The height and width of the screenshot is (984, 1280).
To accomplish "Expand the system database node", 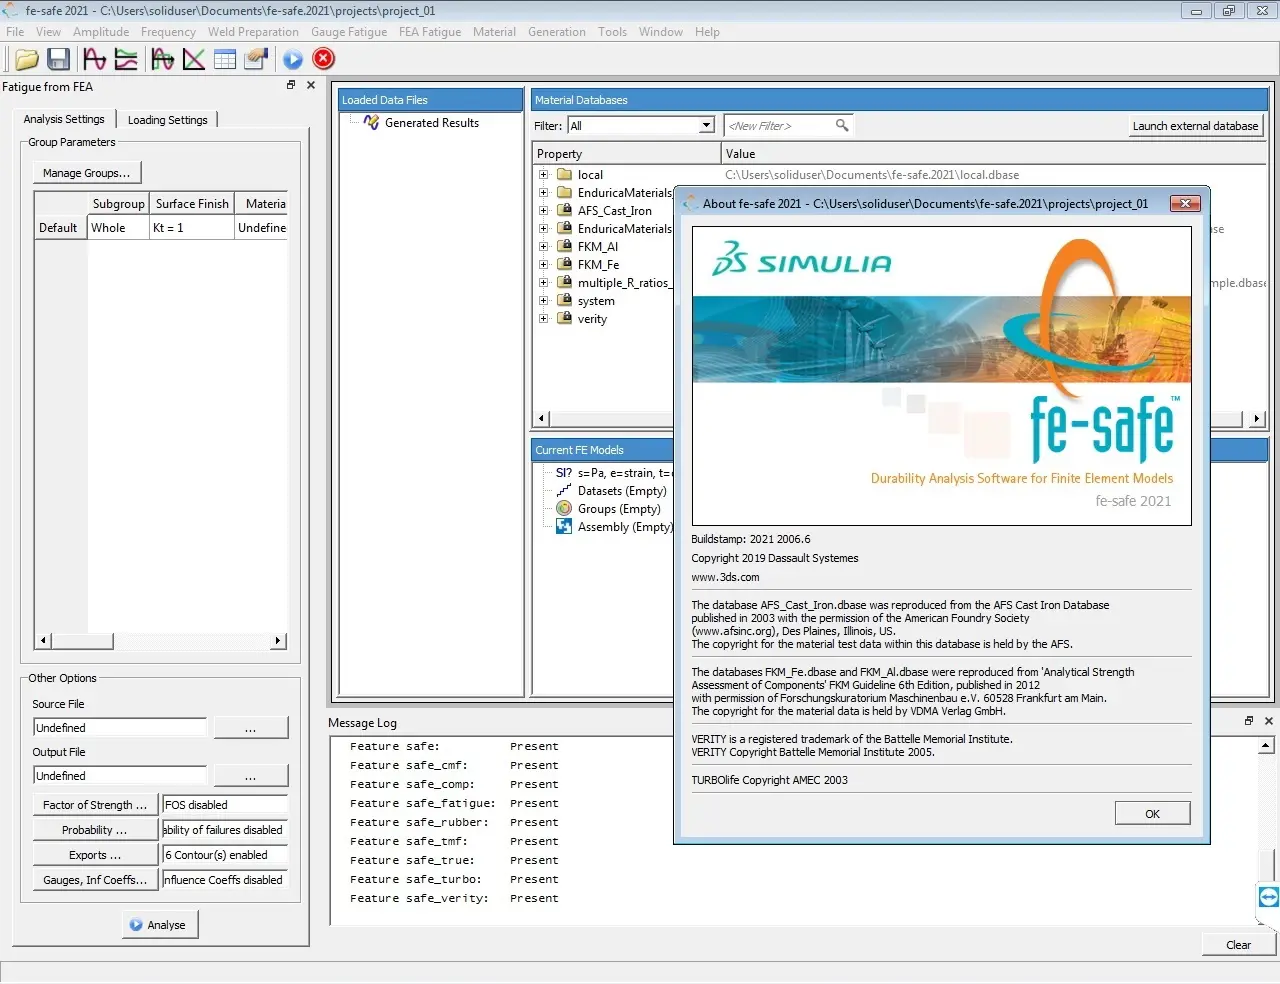I will [x=544, y=301].
